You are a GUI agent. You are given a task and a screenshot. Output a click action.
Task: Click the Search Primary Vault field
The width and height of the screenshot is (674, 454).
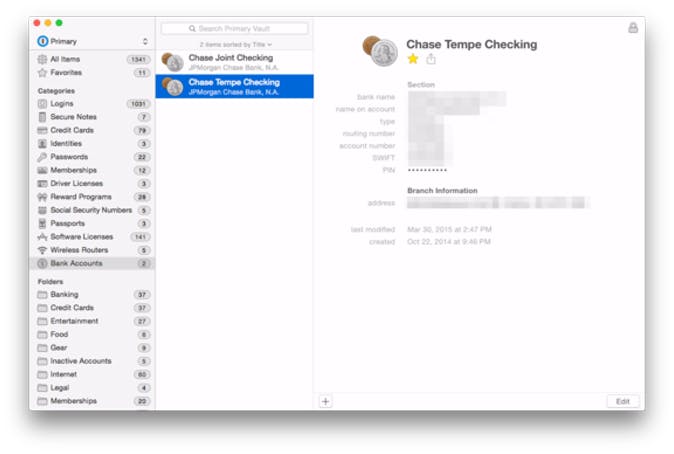tap(235, 28)
